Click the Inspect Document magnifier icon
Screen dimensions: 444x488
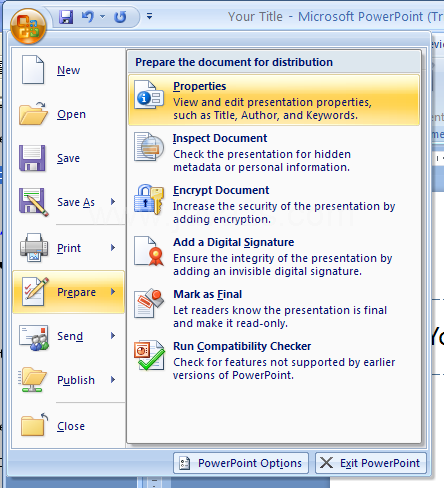149,146
